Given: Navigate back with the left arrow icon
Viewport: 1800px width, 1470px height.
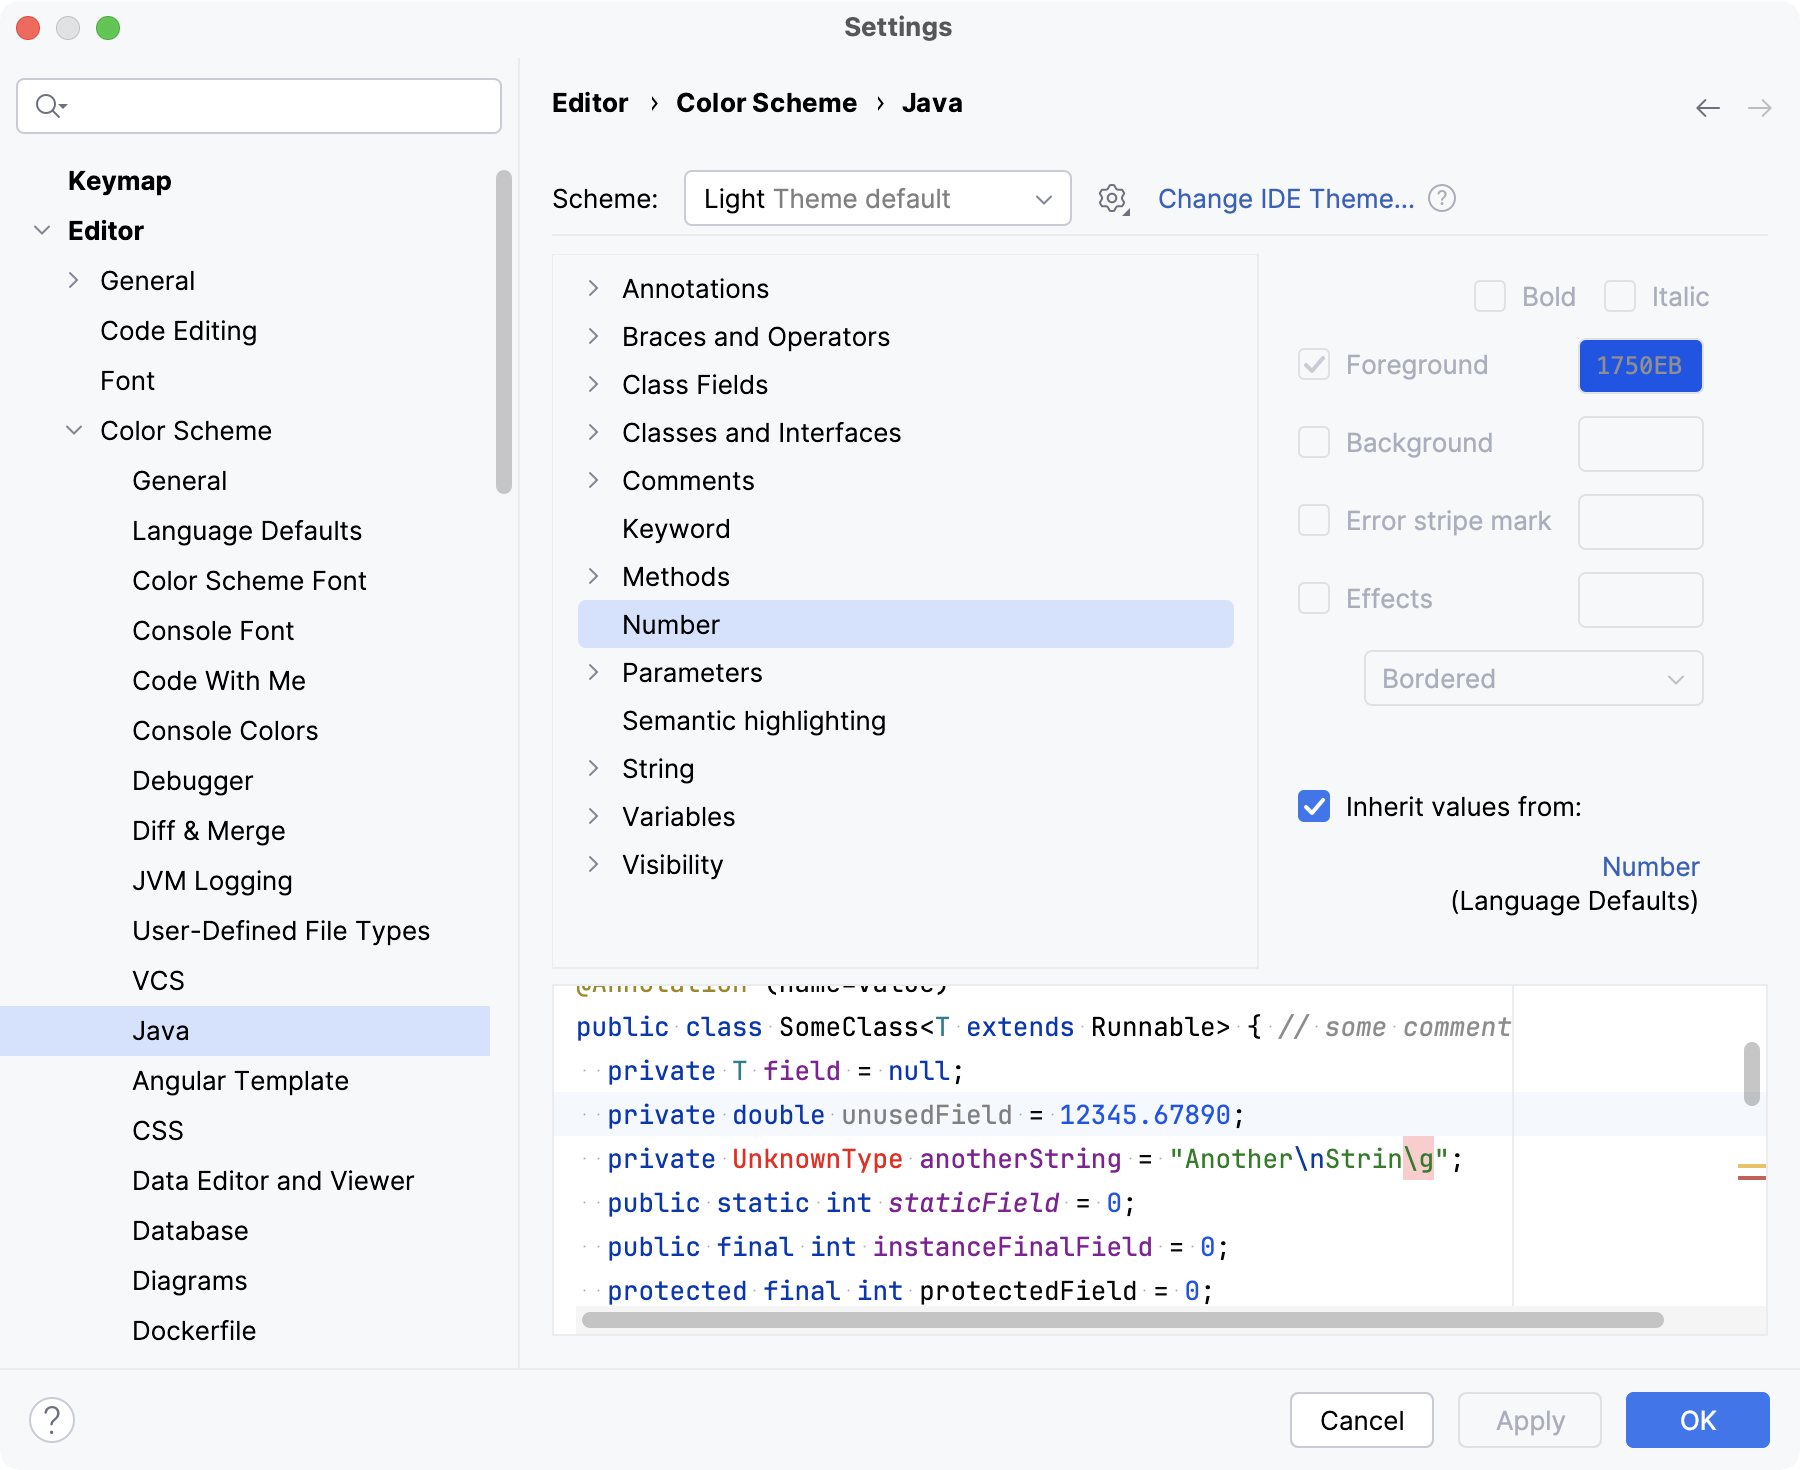Looking at the screenshot, I should [1706, 108].
